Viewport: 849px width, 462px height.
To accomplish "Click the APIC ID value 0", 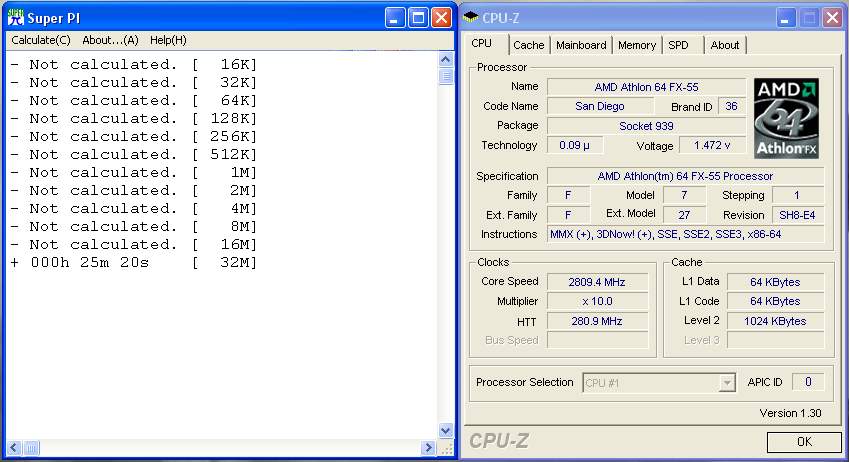I will point(808,382).
